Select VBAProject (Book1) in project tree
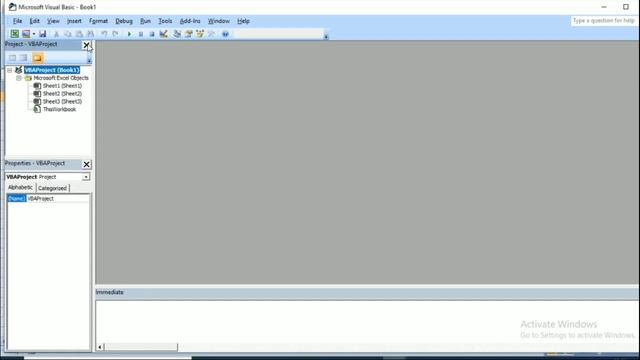Image resolution: width=640 pixels, height=360 pixels. [52, 70]
